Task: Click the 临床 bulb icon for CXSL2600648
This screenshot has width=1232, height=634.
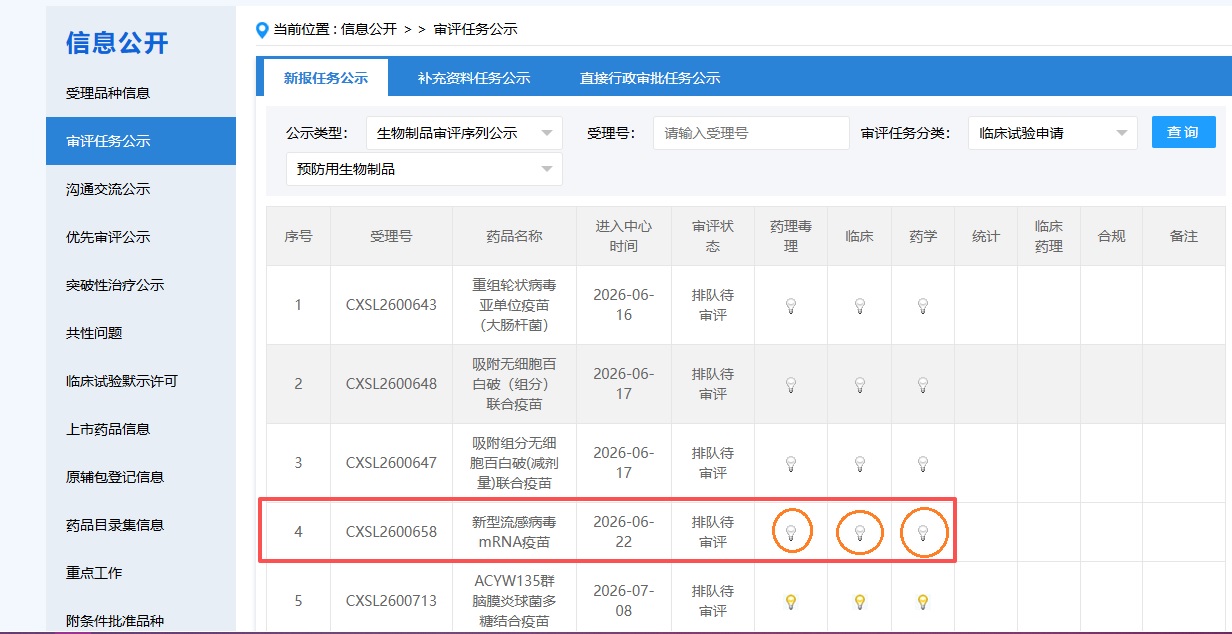Action: (860, 384)
